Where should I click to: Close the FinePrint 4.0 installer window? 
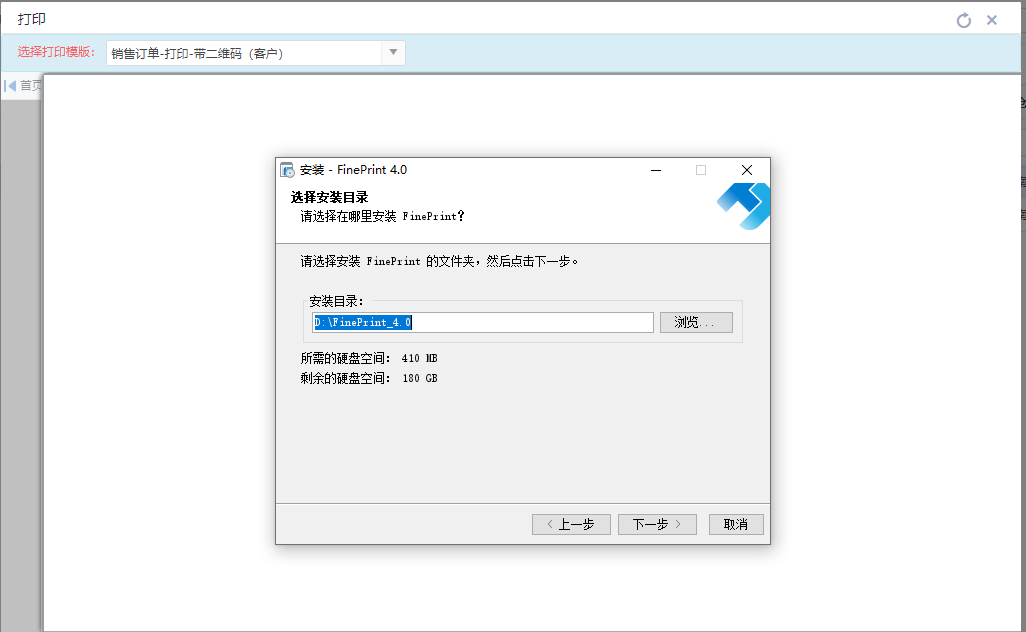click(747, 170)
